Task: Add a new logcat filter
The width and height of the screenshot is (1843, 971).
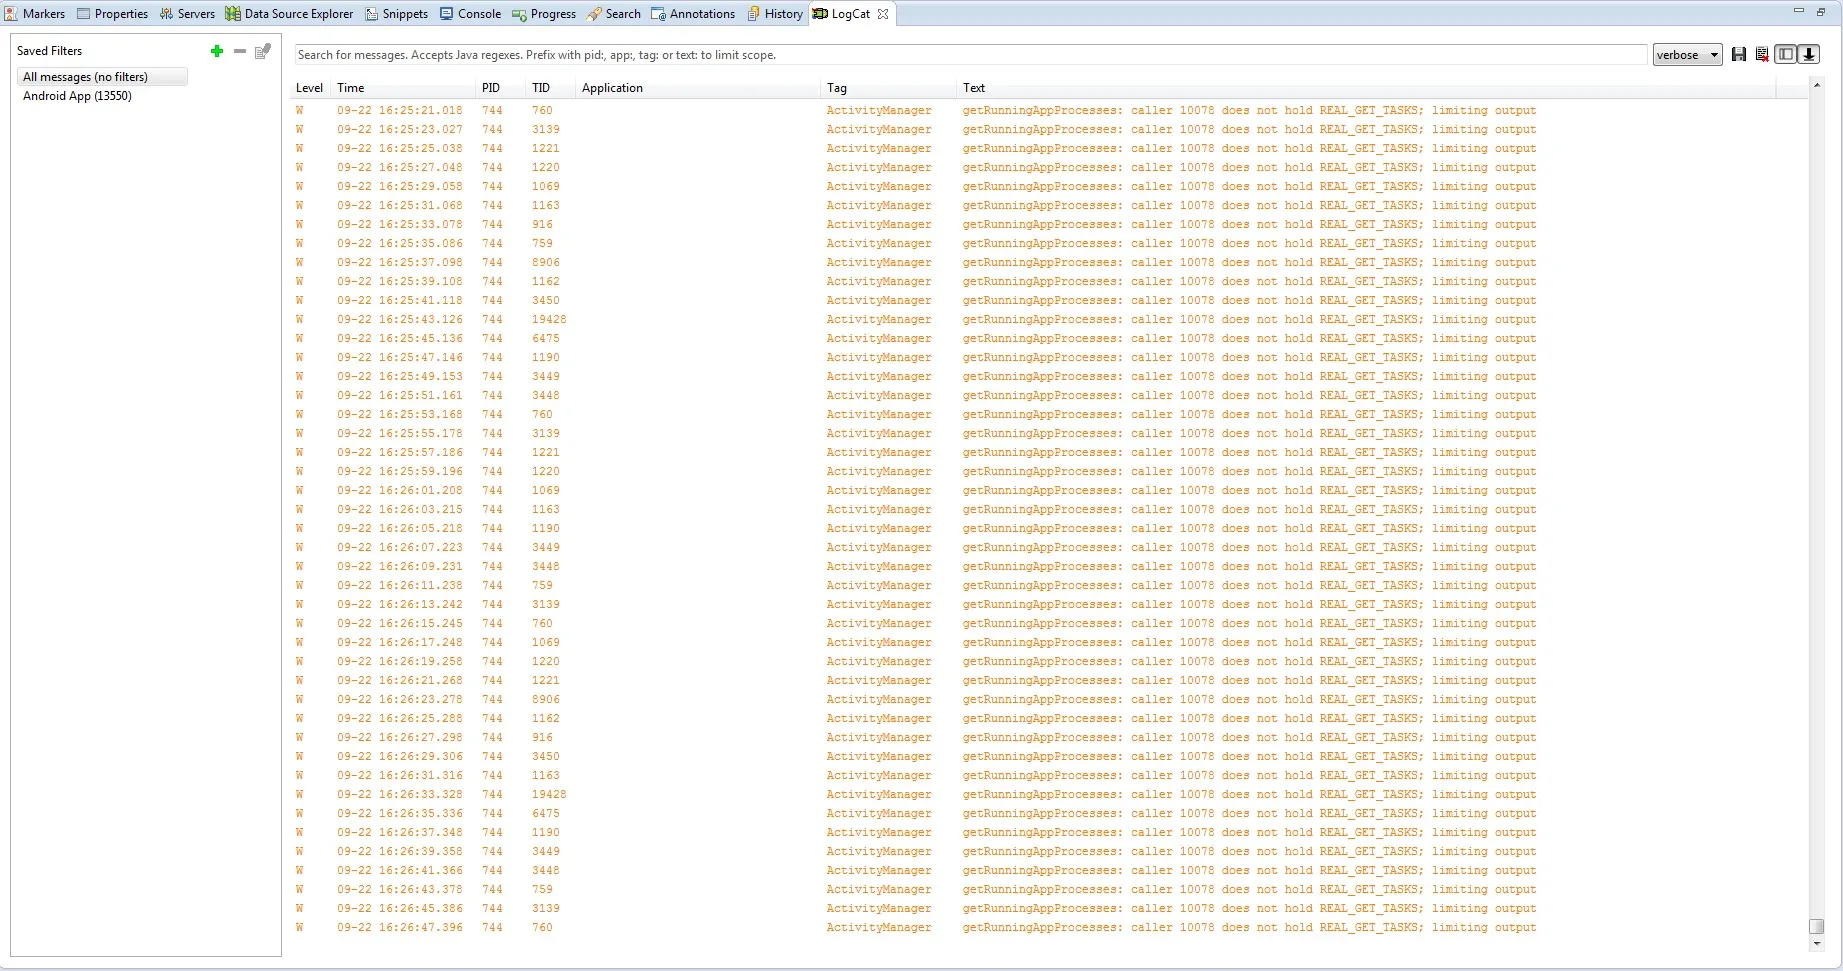Action: (x=217, y=51)
